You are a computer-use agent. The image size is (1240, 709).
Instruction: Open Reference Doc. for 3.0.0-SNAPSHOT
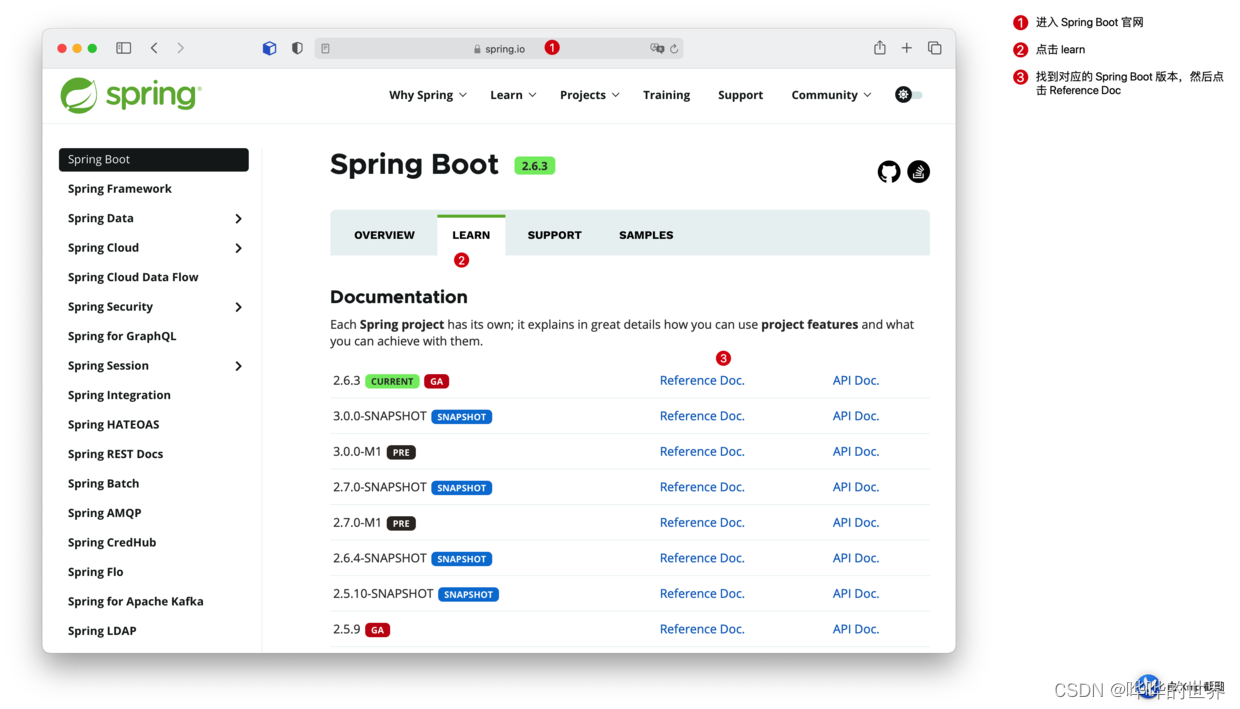click(x=702, y=416)
